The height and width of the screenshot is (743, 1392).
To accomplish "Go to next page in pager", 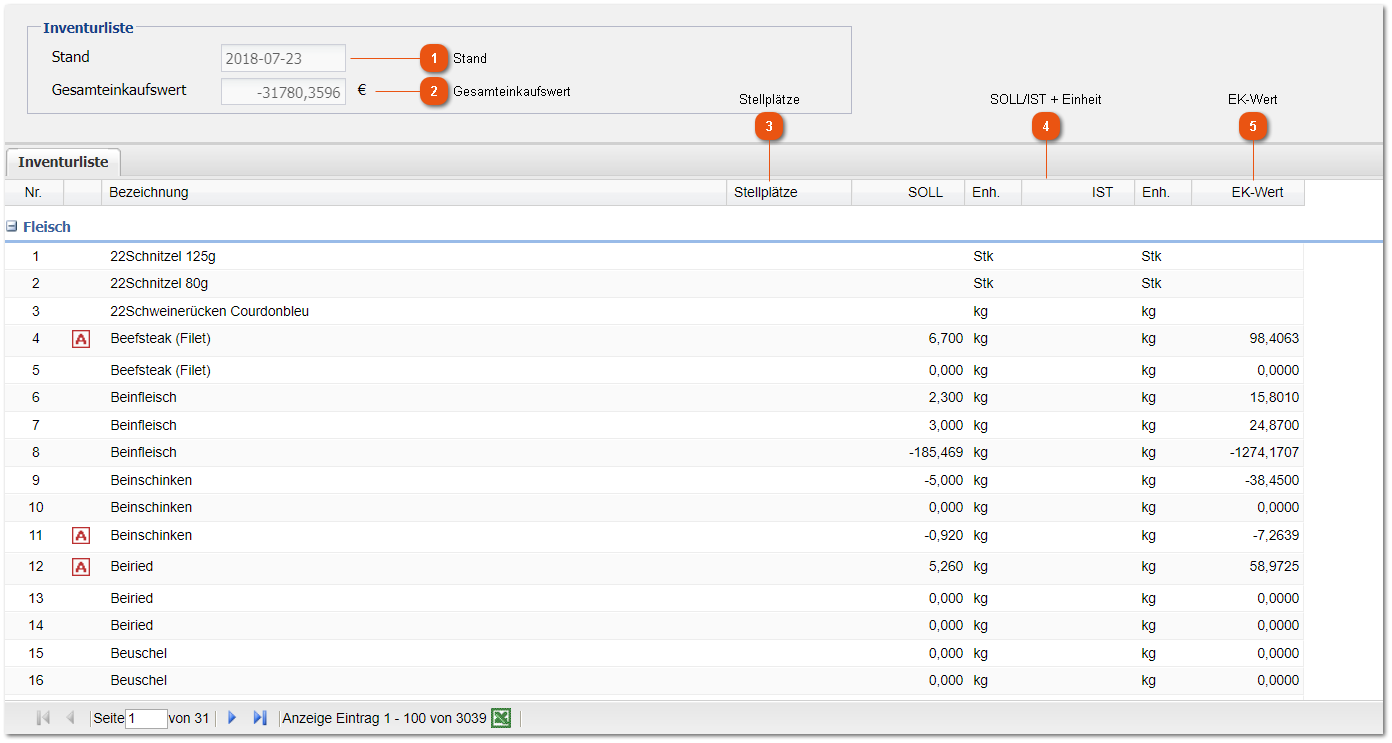I will [232, 718].
